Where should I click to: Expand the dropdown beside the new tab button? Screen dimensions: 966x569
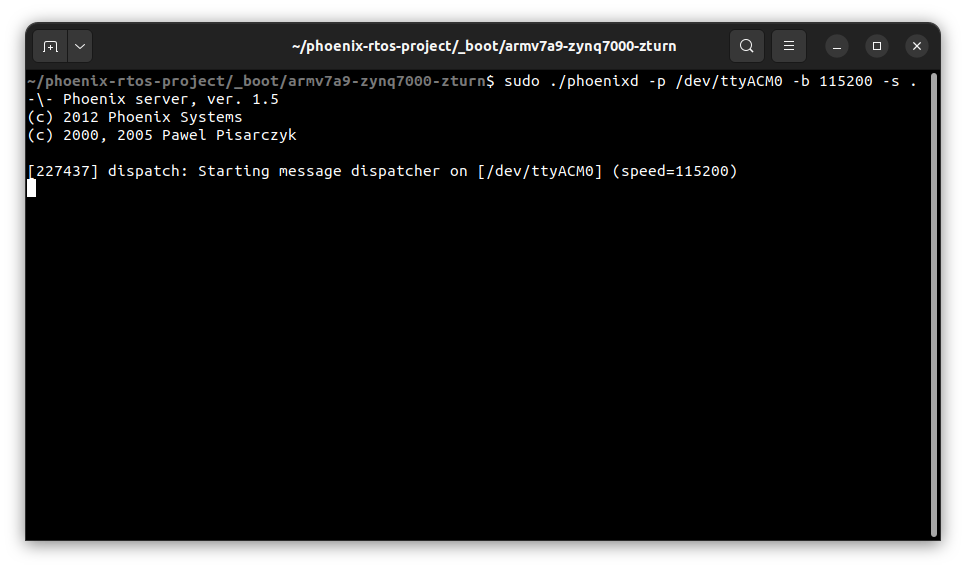click(79, 46)
